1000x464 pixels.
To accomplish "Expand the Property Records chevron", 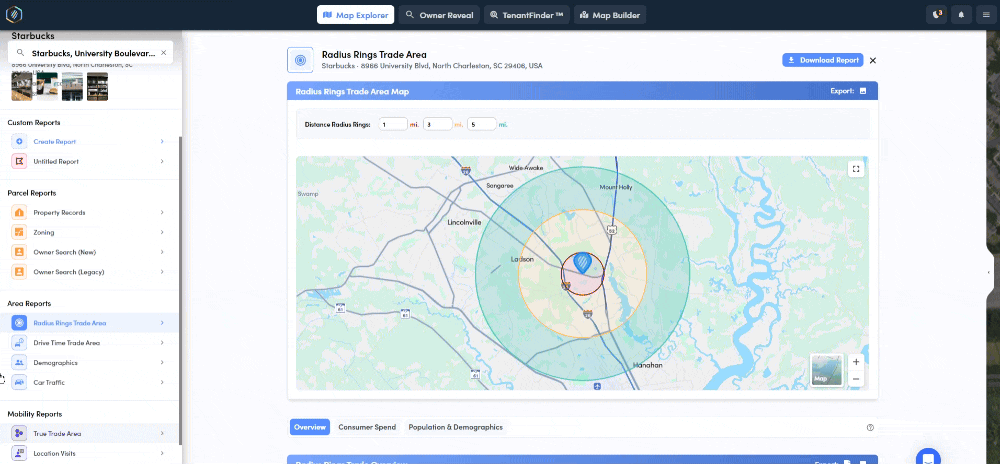I will 162,212.
